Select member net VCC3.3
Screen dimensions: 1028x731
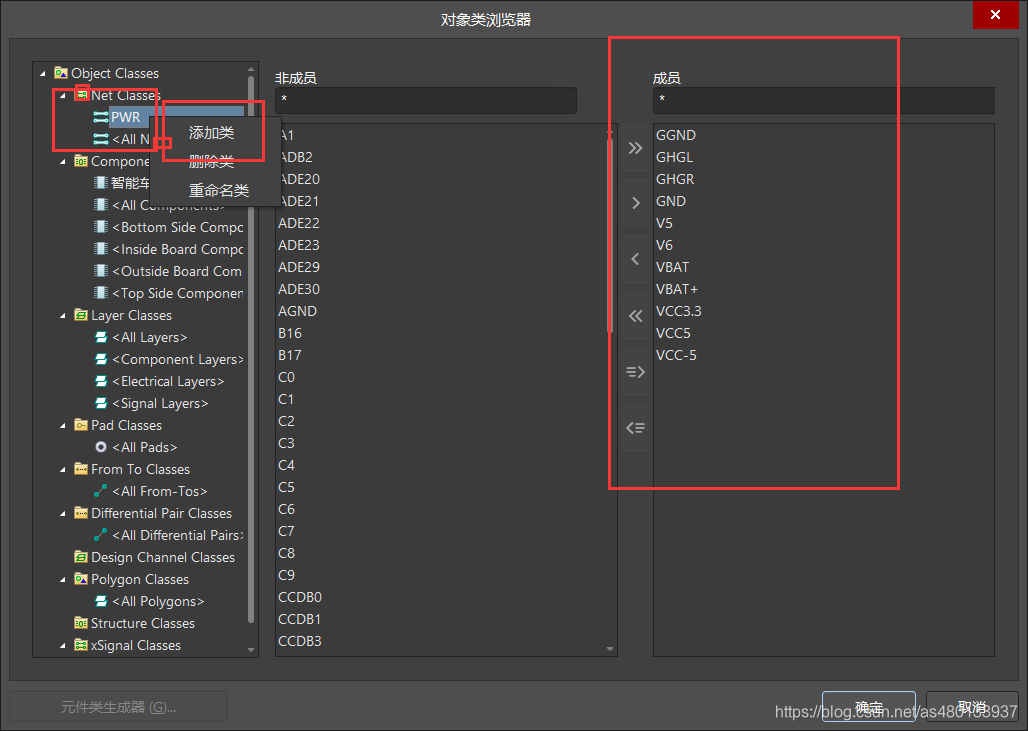(679, 311)
